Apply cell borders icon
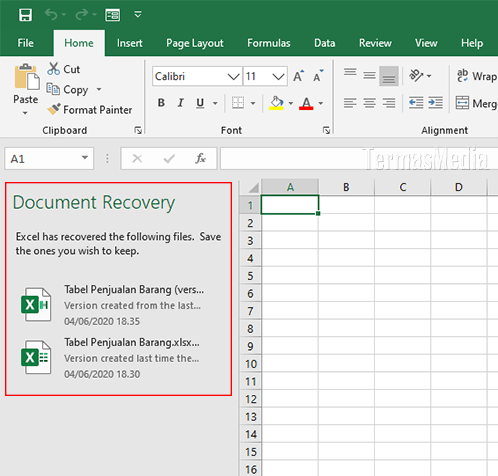This screenshot has width=498, height=476. click(238, 103)
